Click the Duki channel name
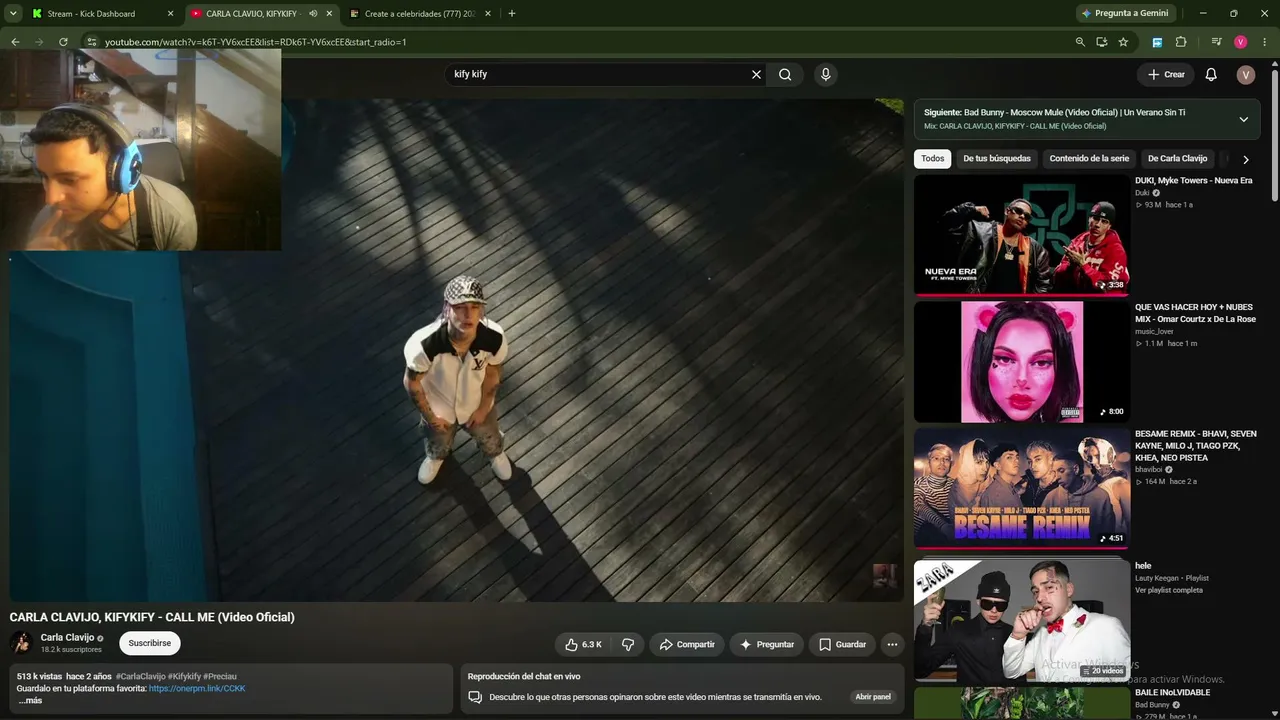 coord(1142,193)
